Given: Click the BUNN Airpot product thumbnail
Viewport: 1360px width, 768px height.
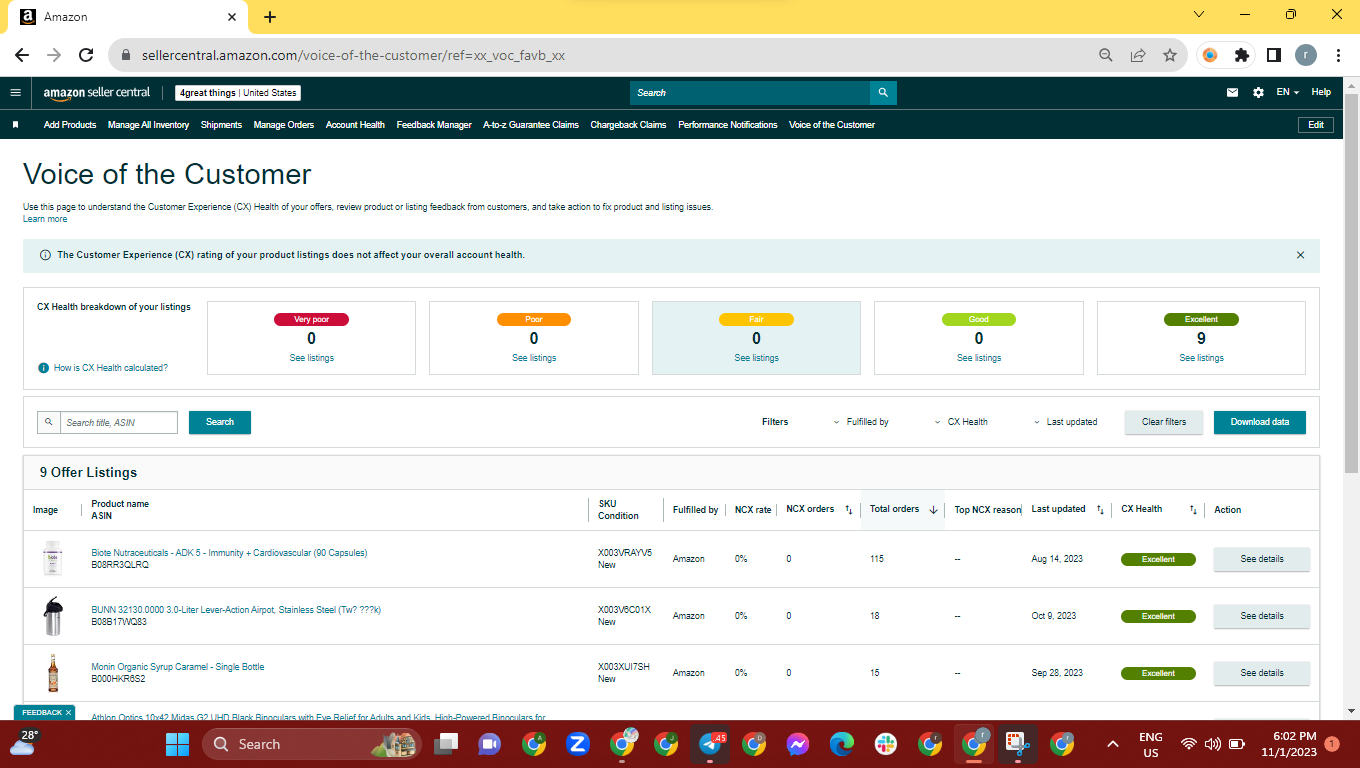Looking at the screenshot, I should (52, 616).
